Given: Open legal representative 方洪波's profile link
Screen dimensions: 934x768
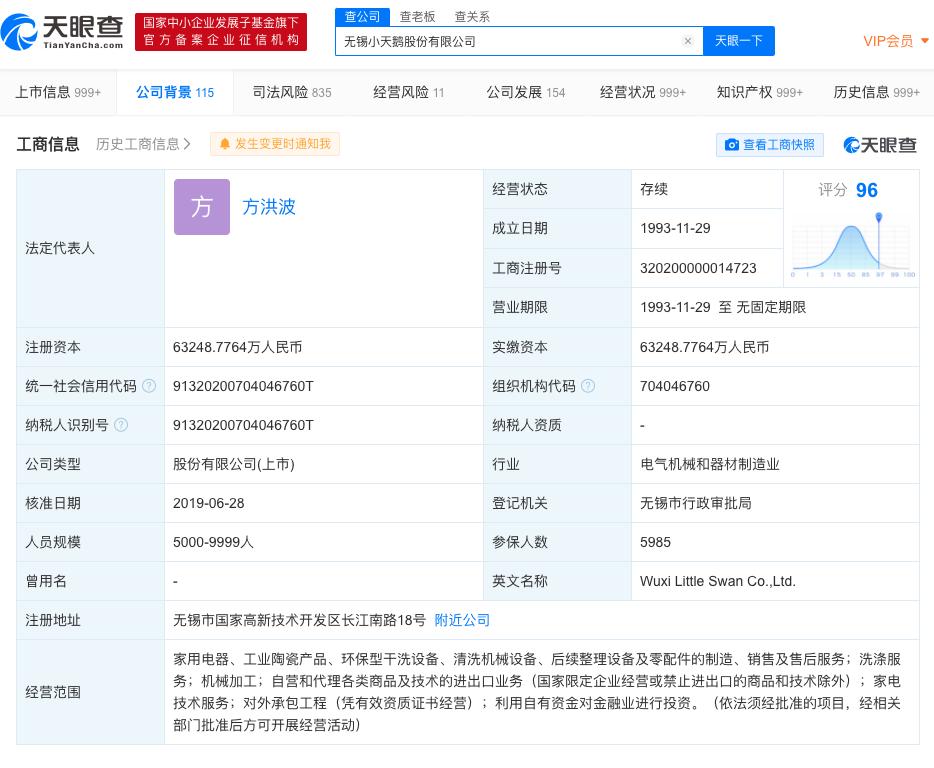Looking at the screenshot, I should [269, 207].
